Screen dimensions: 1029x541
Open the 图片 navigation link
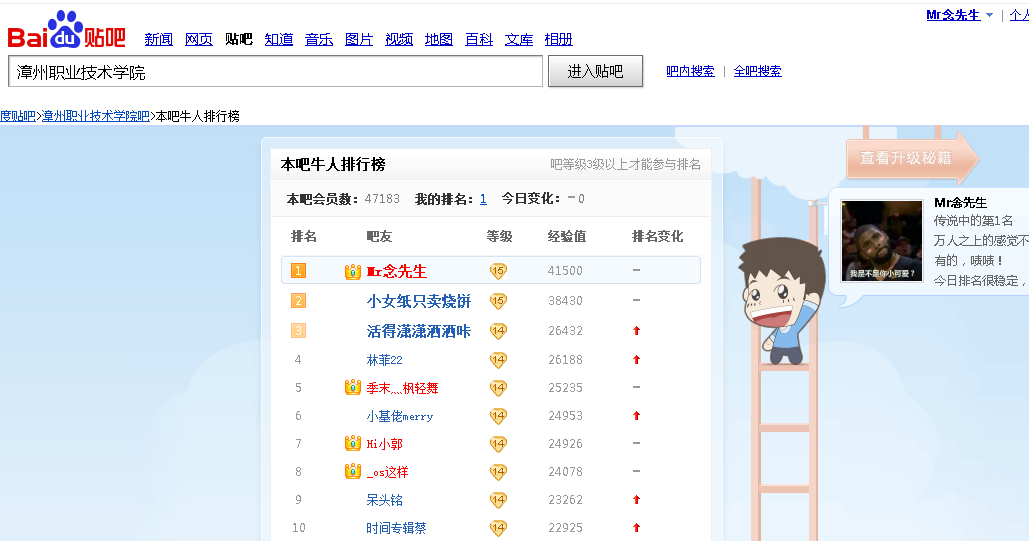(x=358, y=39)
